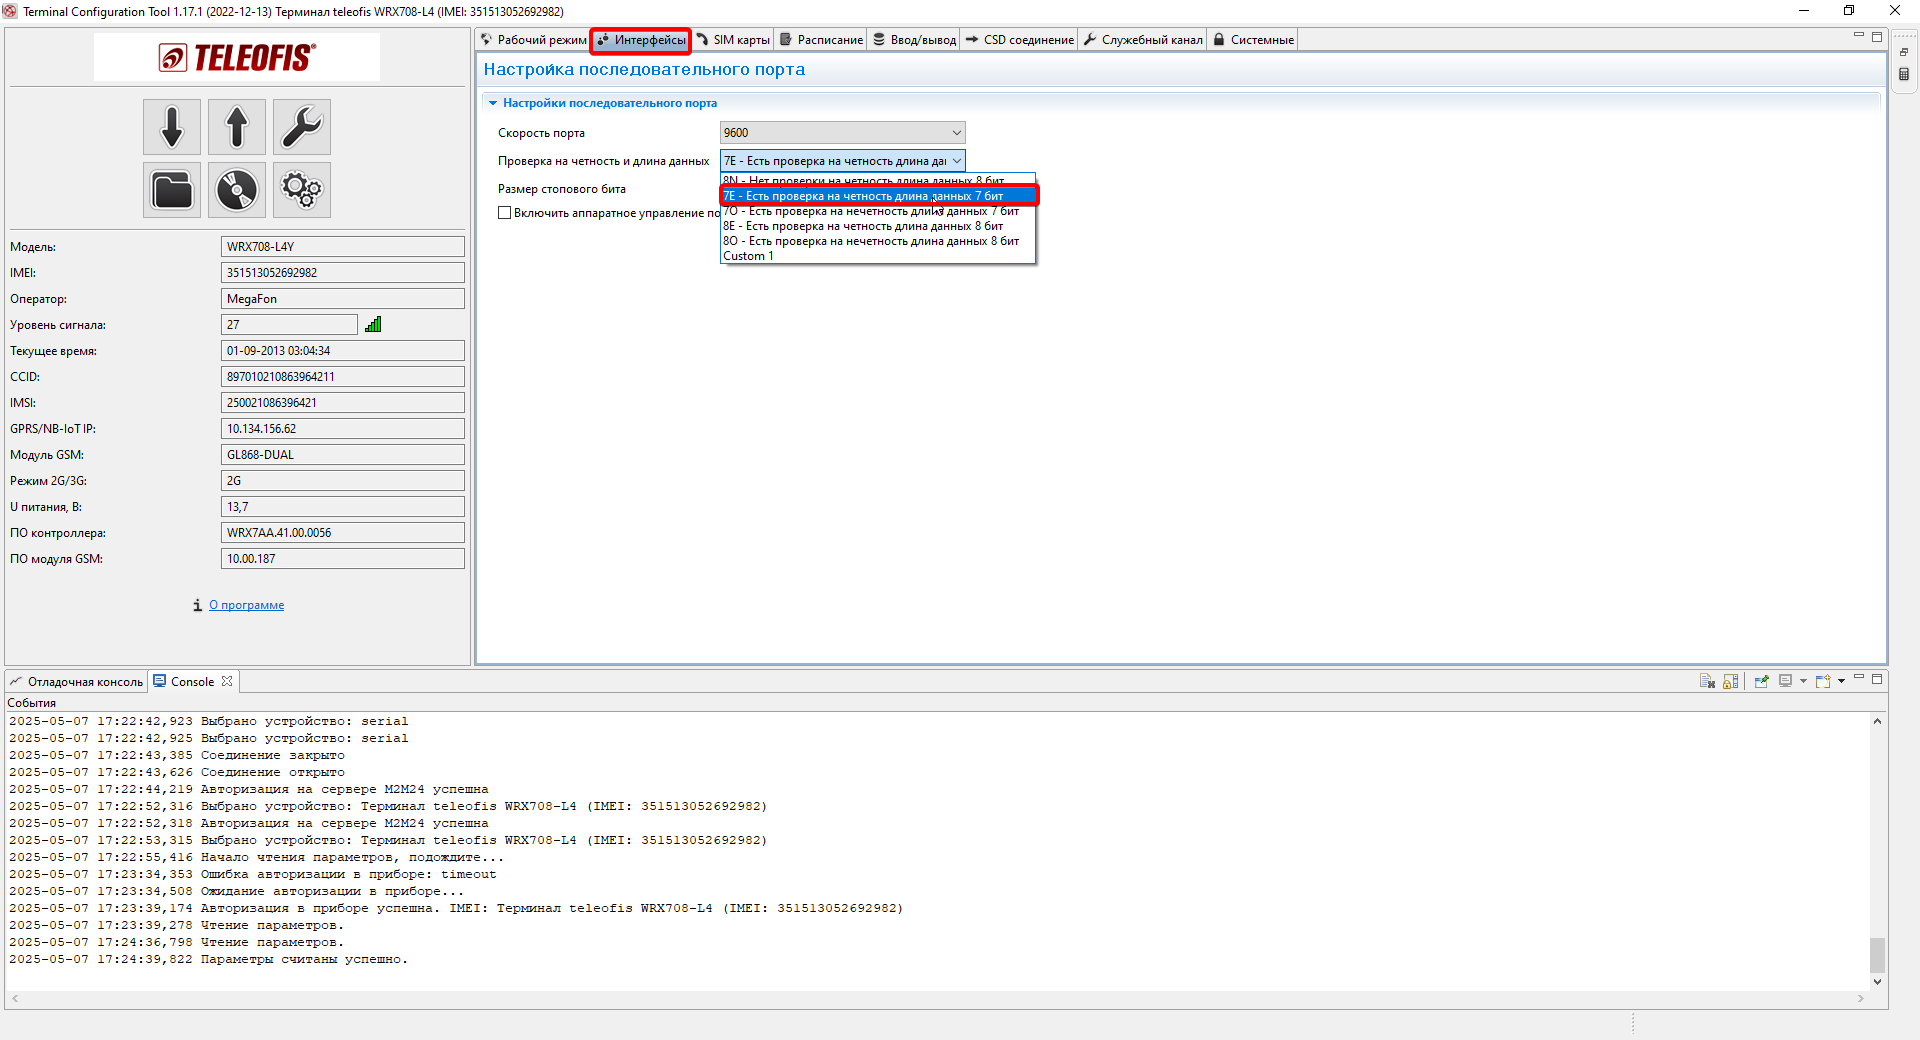Click the Текущее время field value
This screenshot has width=1920, height=1040.
point(343,351)
